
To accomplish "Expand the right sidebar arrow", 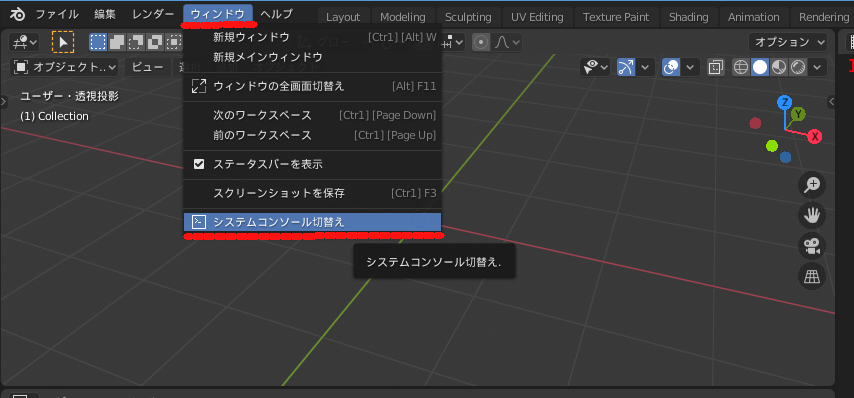I will 831,101.
